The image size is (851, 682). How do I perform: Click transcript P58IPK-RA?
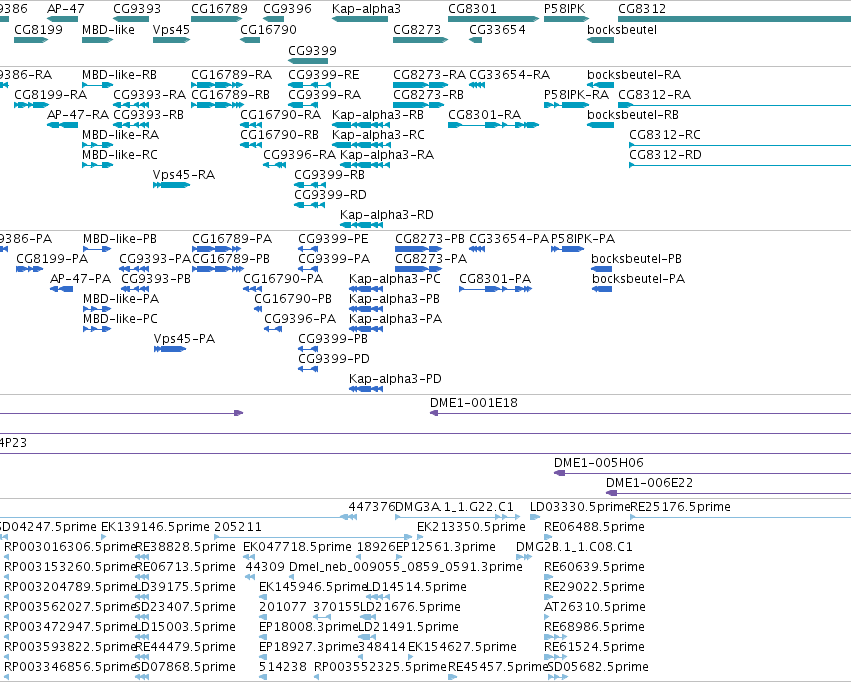pyautogui.click(x=576, y=95)
